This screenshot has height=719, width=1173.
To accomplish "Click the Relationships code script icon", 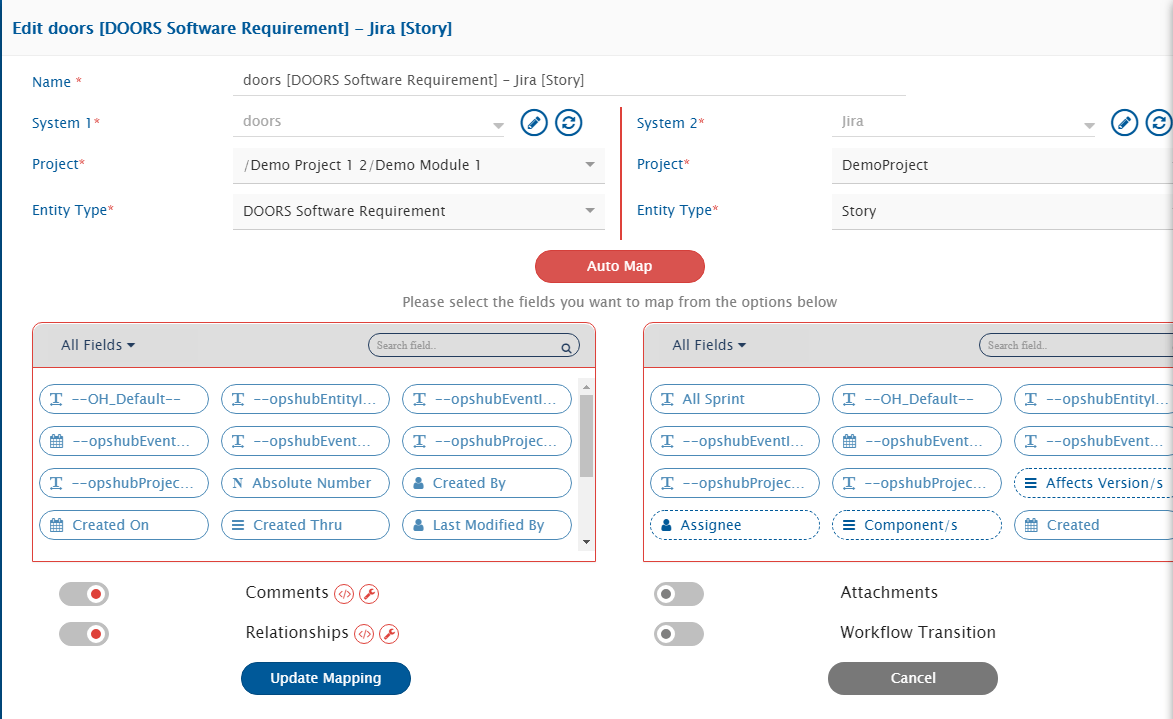I will tap(365, 634).
